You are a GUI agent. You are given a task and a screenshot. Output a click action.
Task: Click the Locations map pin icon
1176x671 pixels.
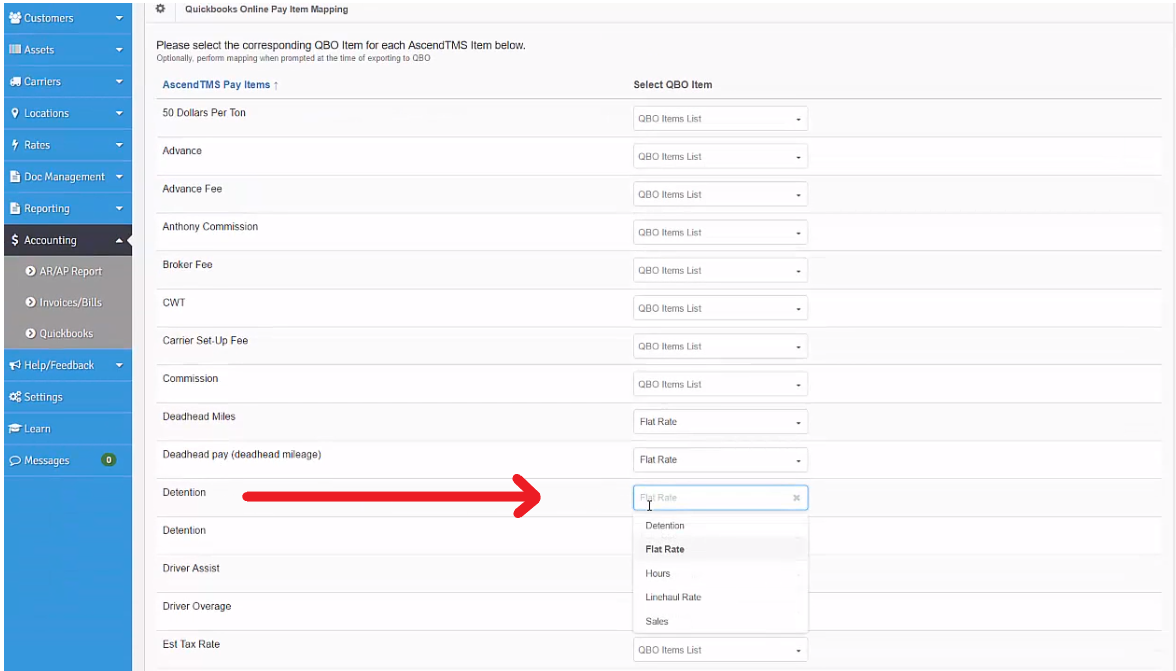(15, 113)
